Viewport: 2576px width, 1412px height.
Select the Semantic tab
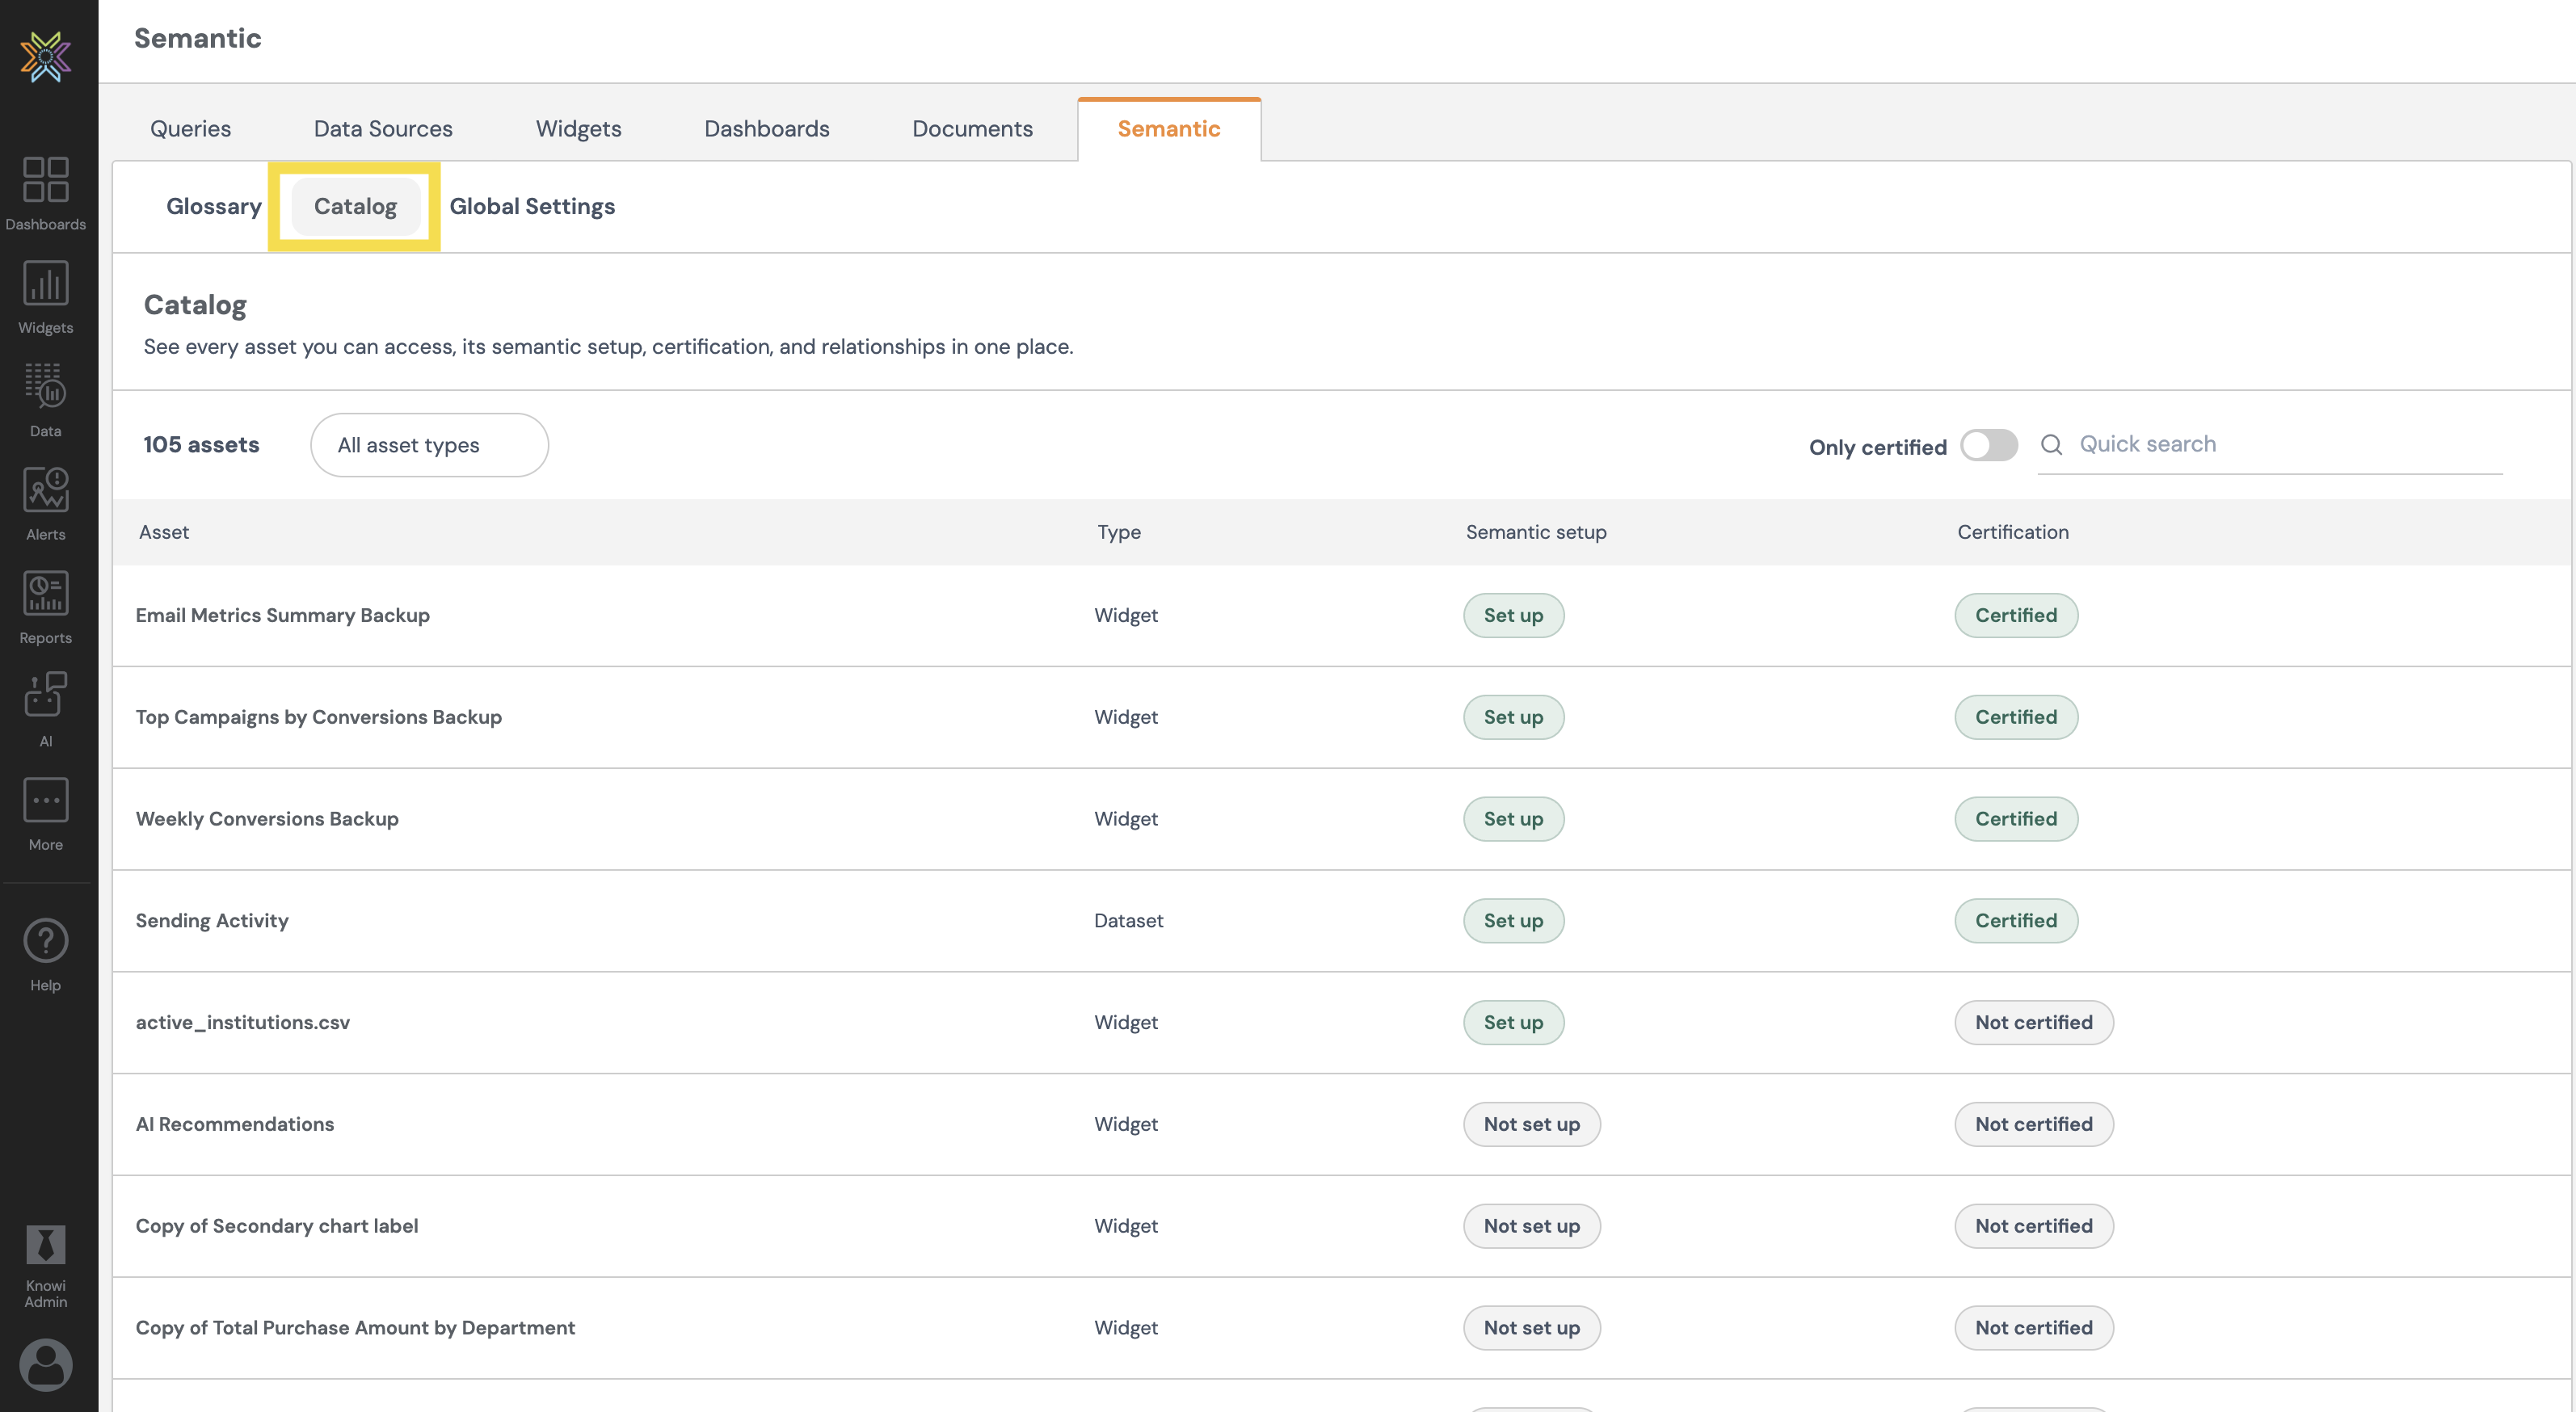pyautogui.click(x=1169, y=128)
